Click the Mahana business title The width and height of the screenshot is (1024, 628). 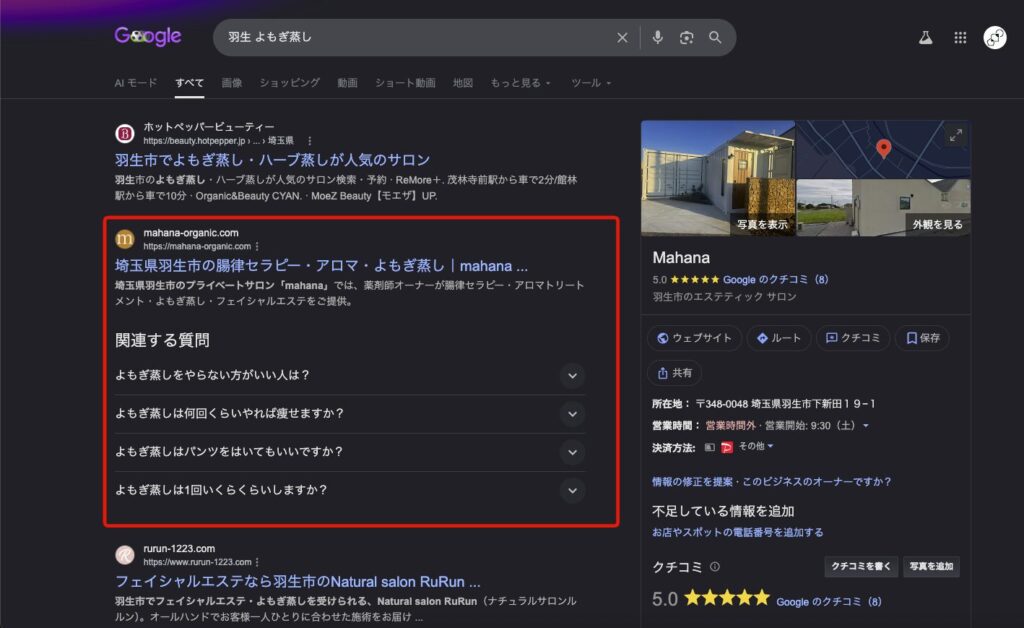click(681, 258)
